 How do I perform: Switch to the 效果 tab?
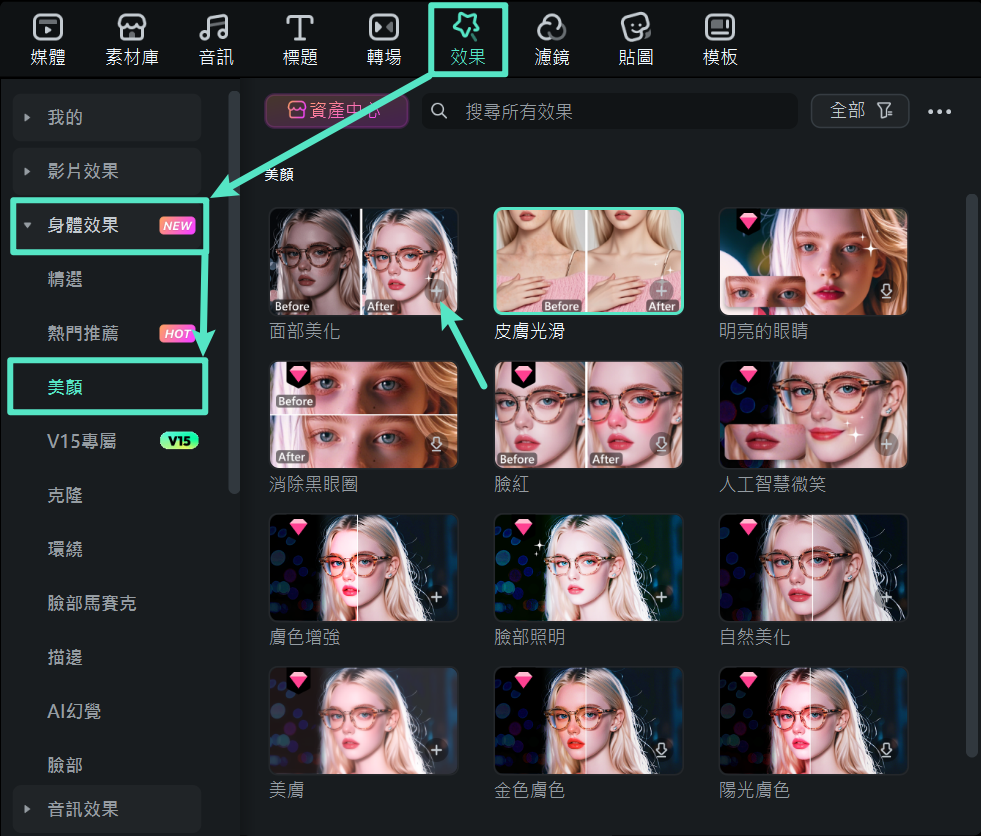[x=467, y=38]
